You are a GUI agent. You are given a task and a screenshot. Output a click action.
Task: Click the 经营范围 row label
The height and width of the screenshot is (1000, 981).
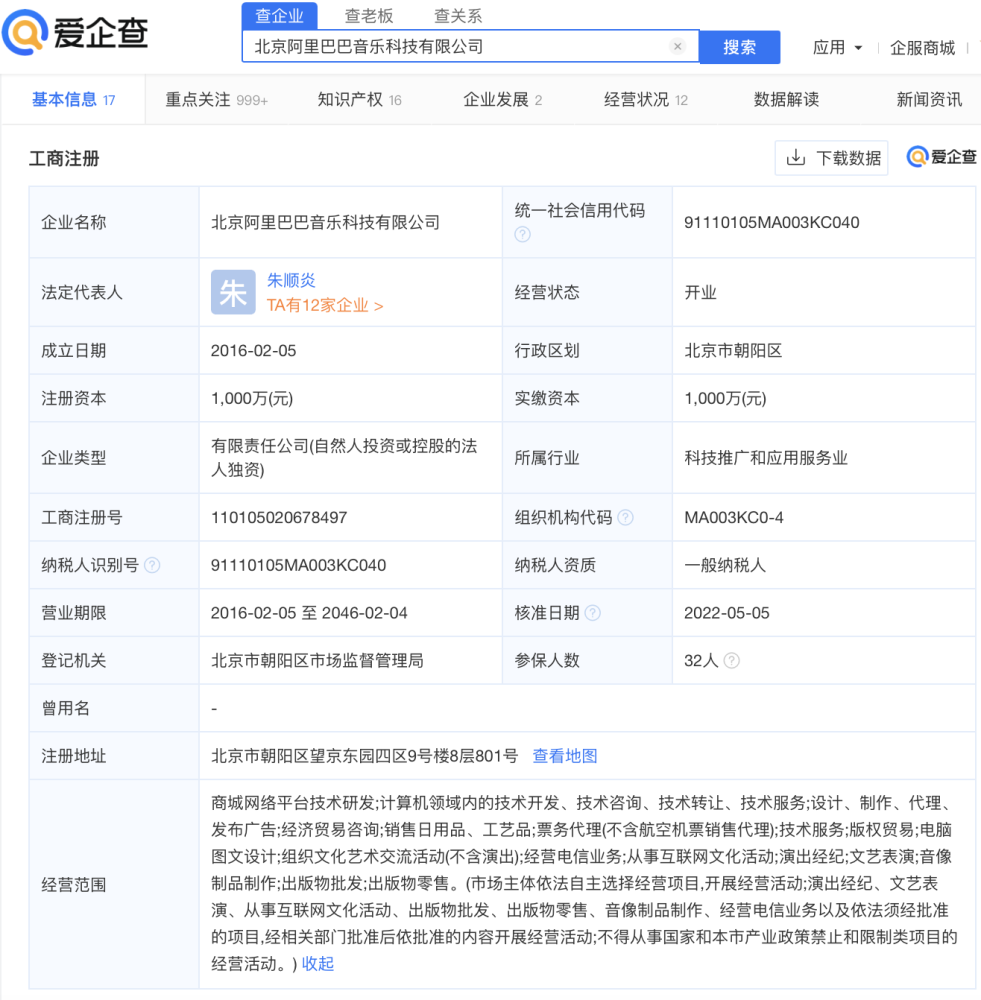point(73,885)
